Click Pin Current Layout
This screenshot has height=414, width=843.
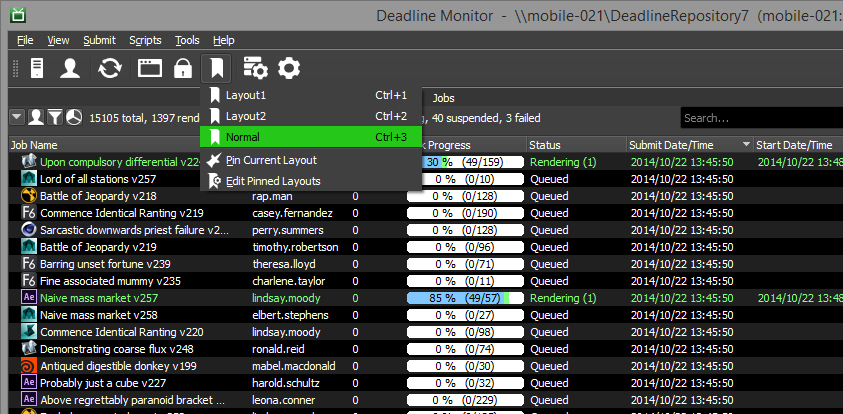tap(270, 160)
